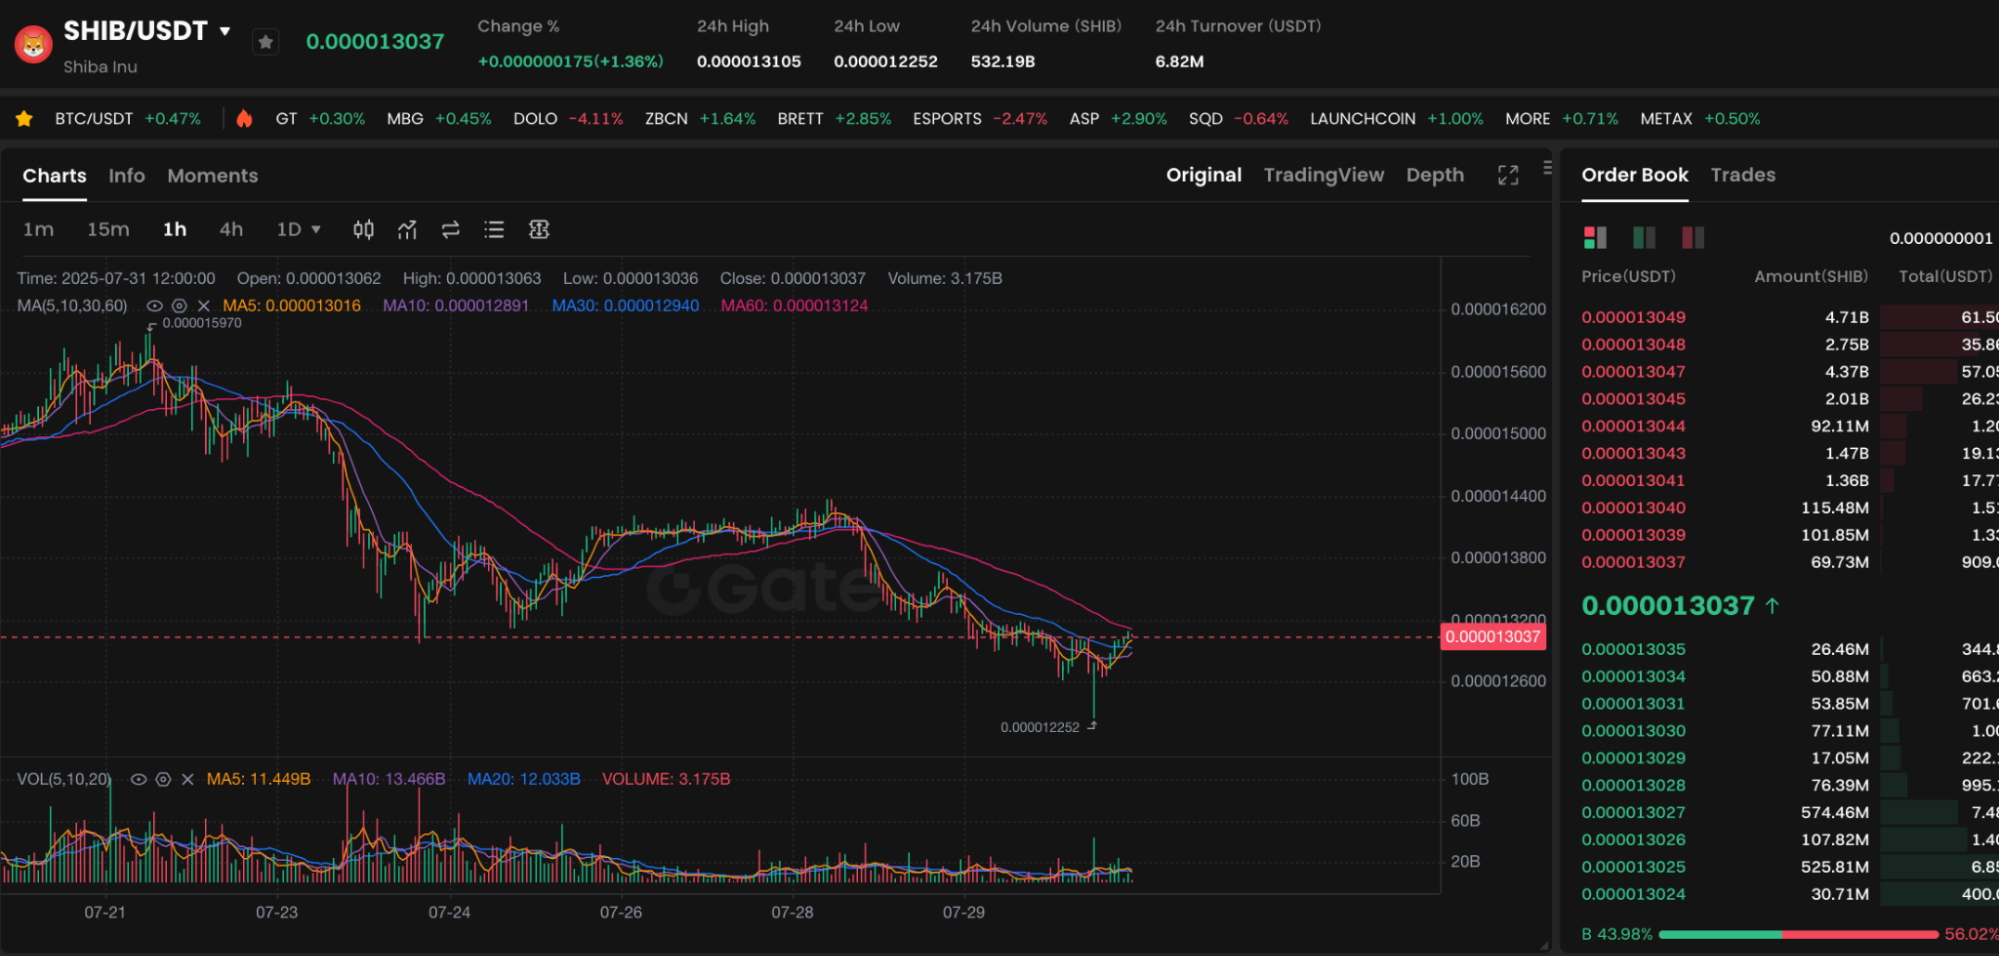1999x956 pixels.
Task: Open the METAX ticker link
Action: [x=1700, y=119]
